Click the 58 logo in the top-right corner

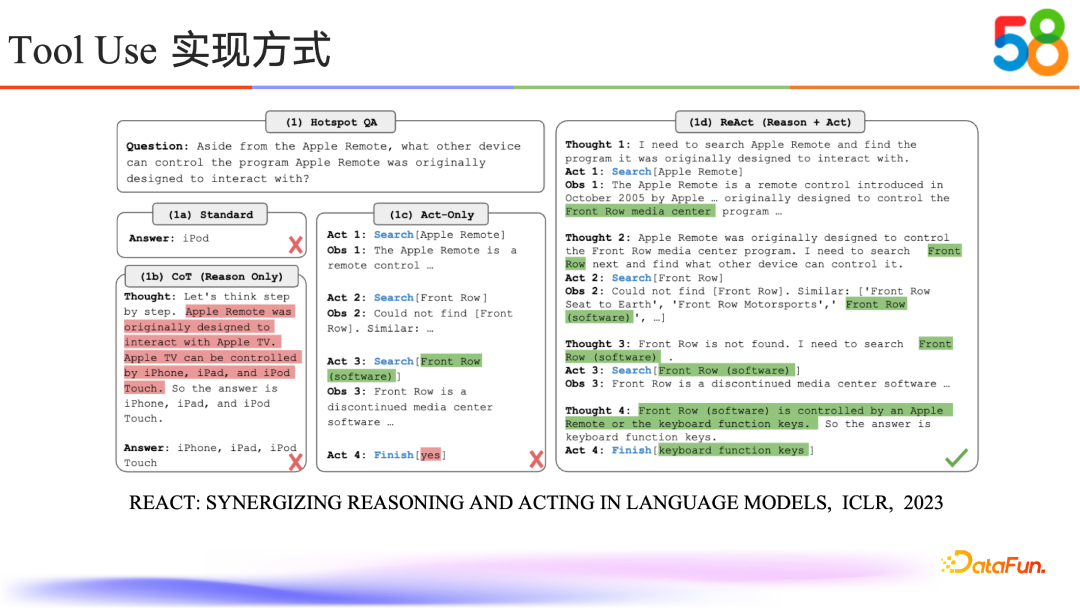coord(1030,45)
